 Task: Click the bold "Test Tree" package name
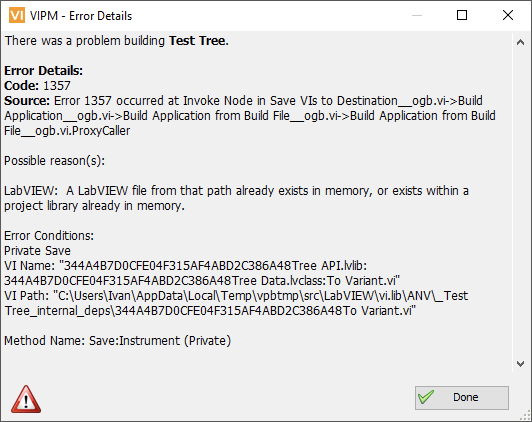197,41
